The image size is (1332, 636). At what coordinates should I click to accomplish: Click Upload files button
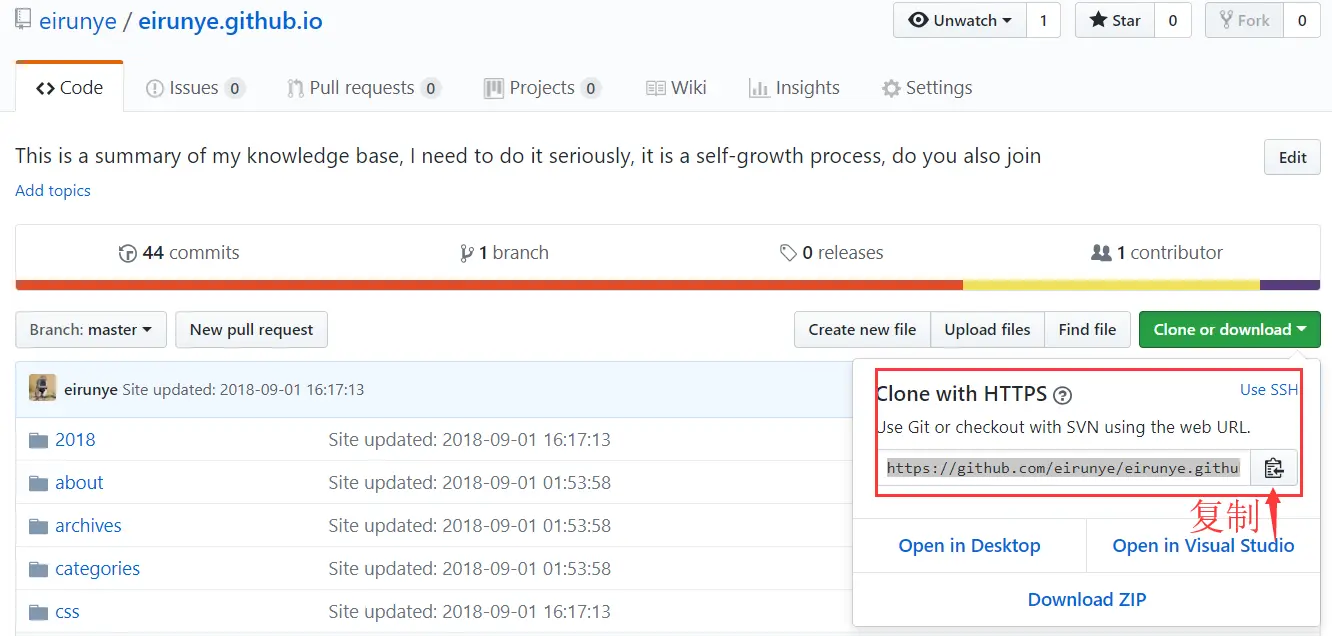[987, 329]
